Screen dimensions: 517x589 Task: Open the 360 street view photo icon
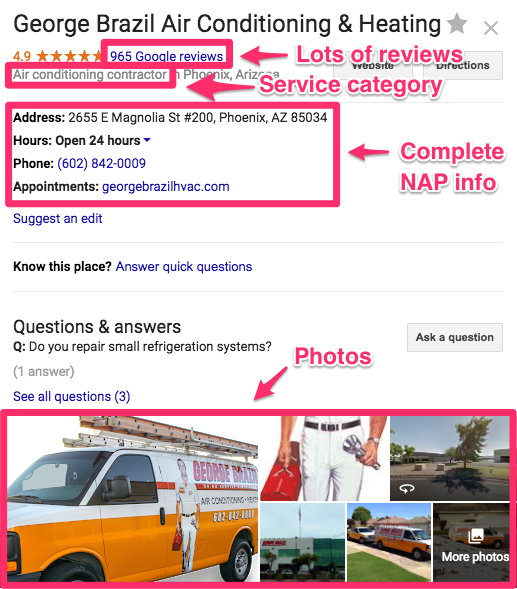point(407,488)
